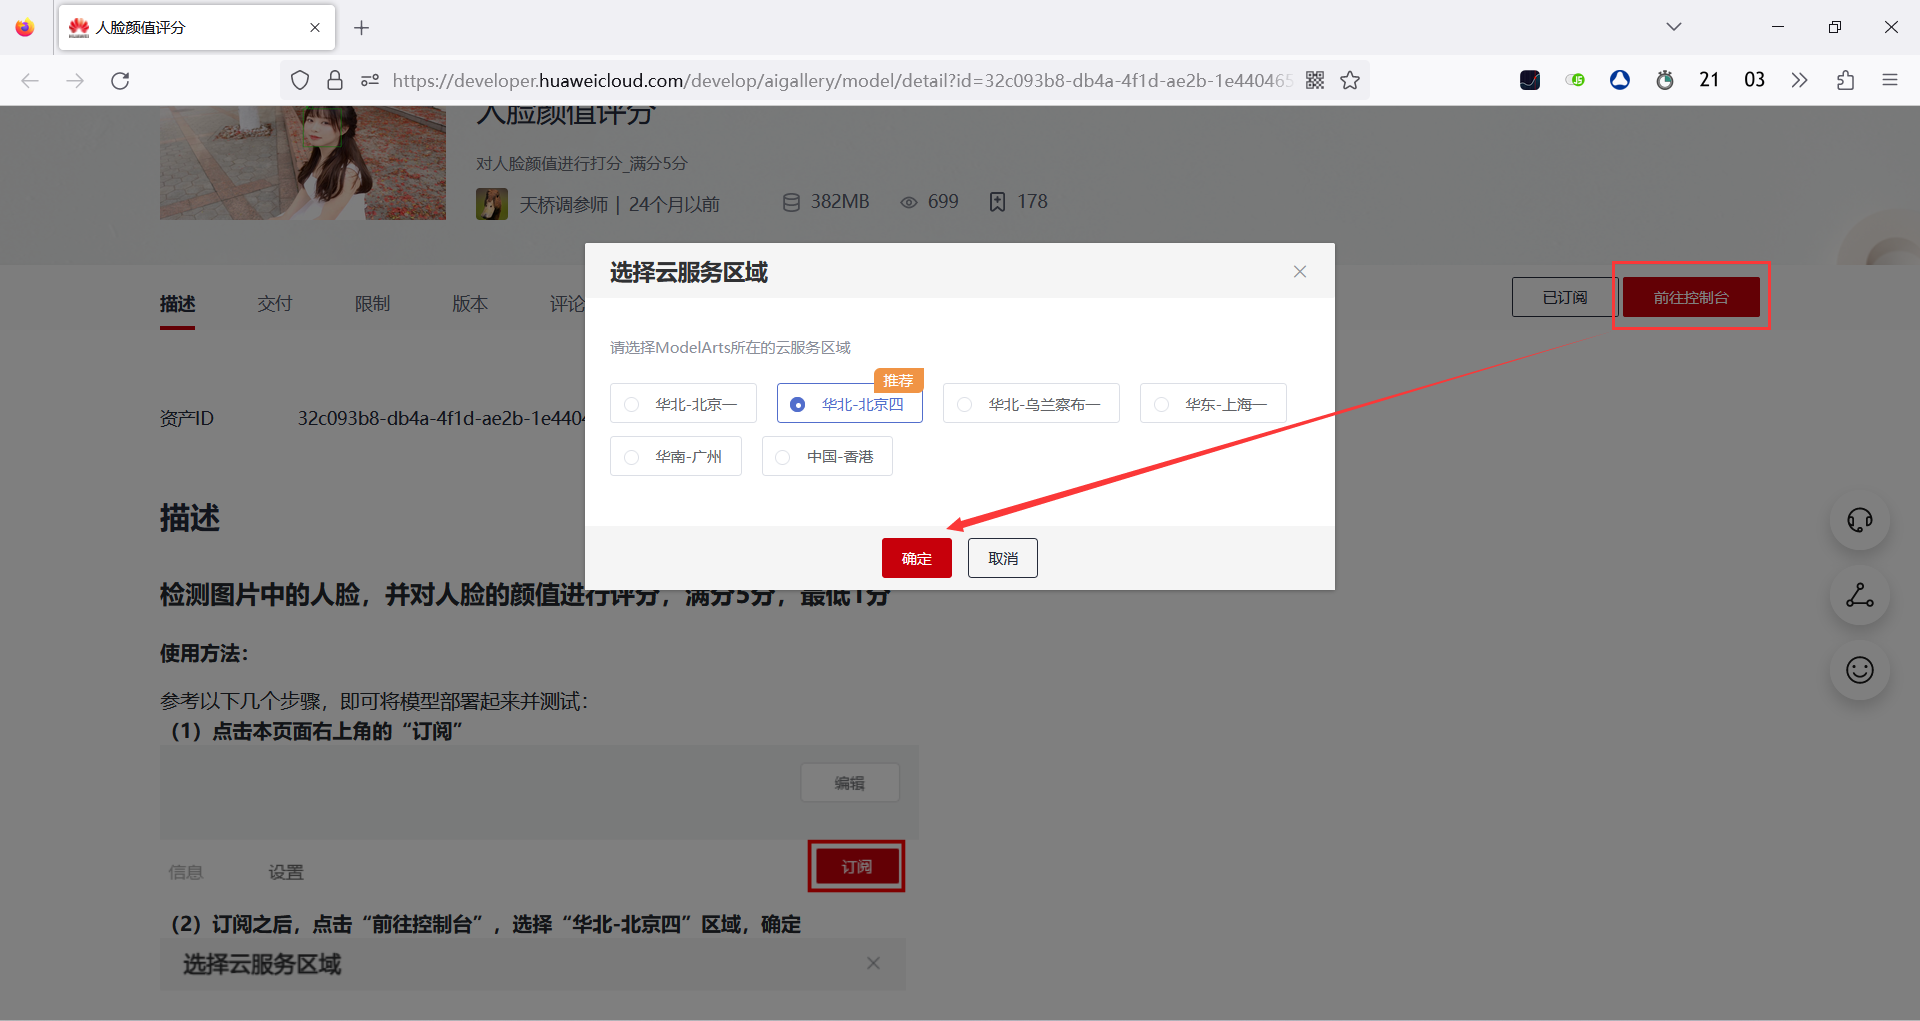Open the blue cloud extension icon
The image size is (1920, 1021).
pyautogui.click(x=1620, y=80)
